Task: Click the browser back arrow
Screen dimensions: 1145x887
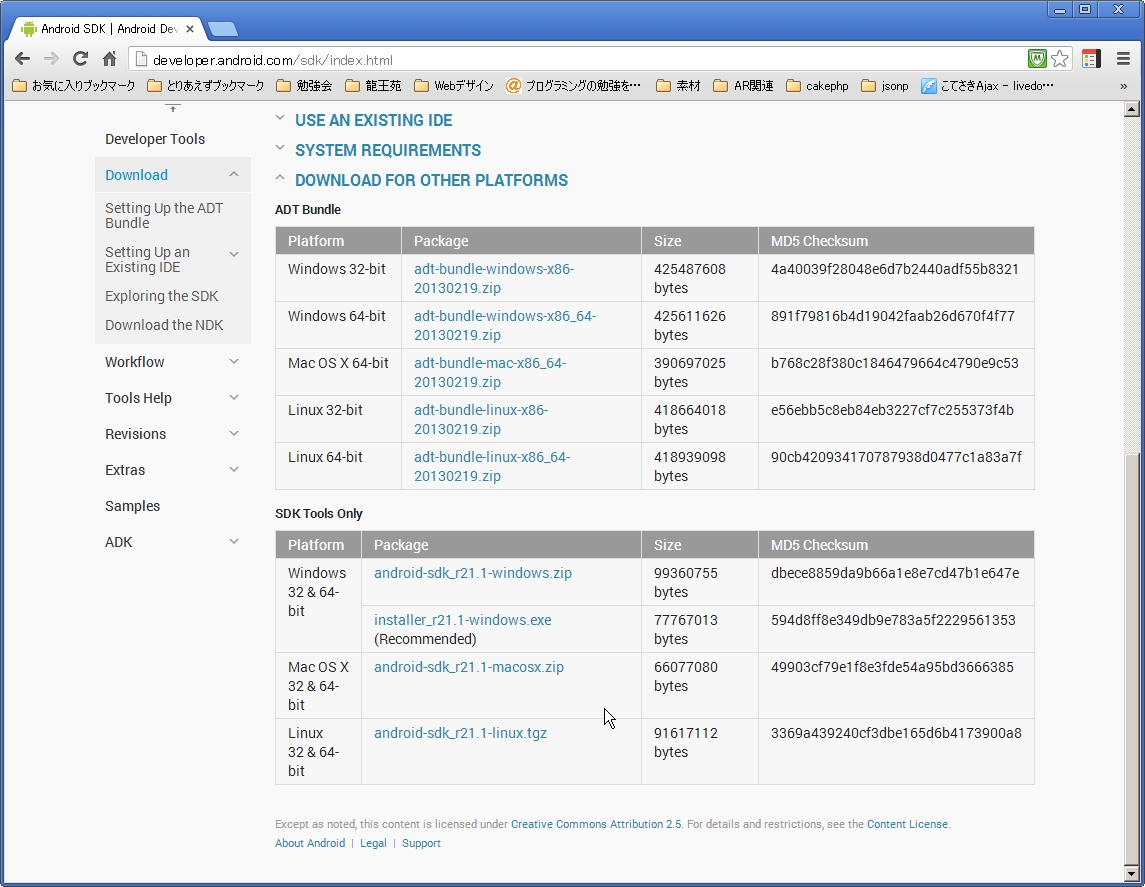Action: 23,59
